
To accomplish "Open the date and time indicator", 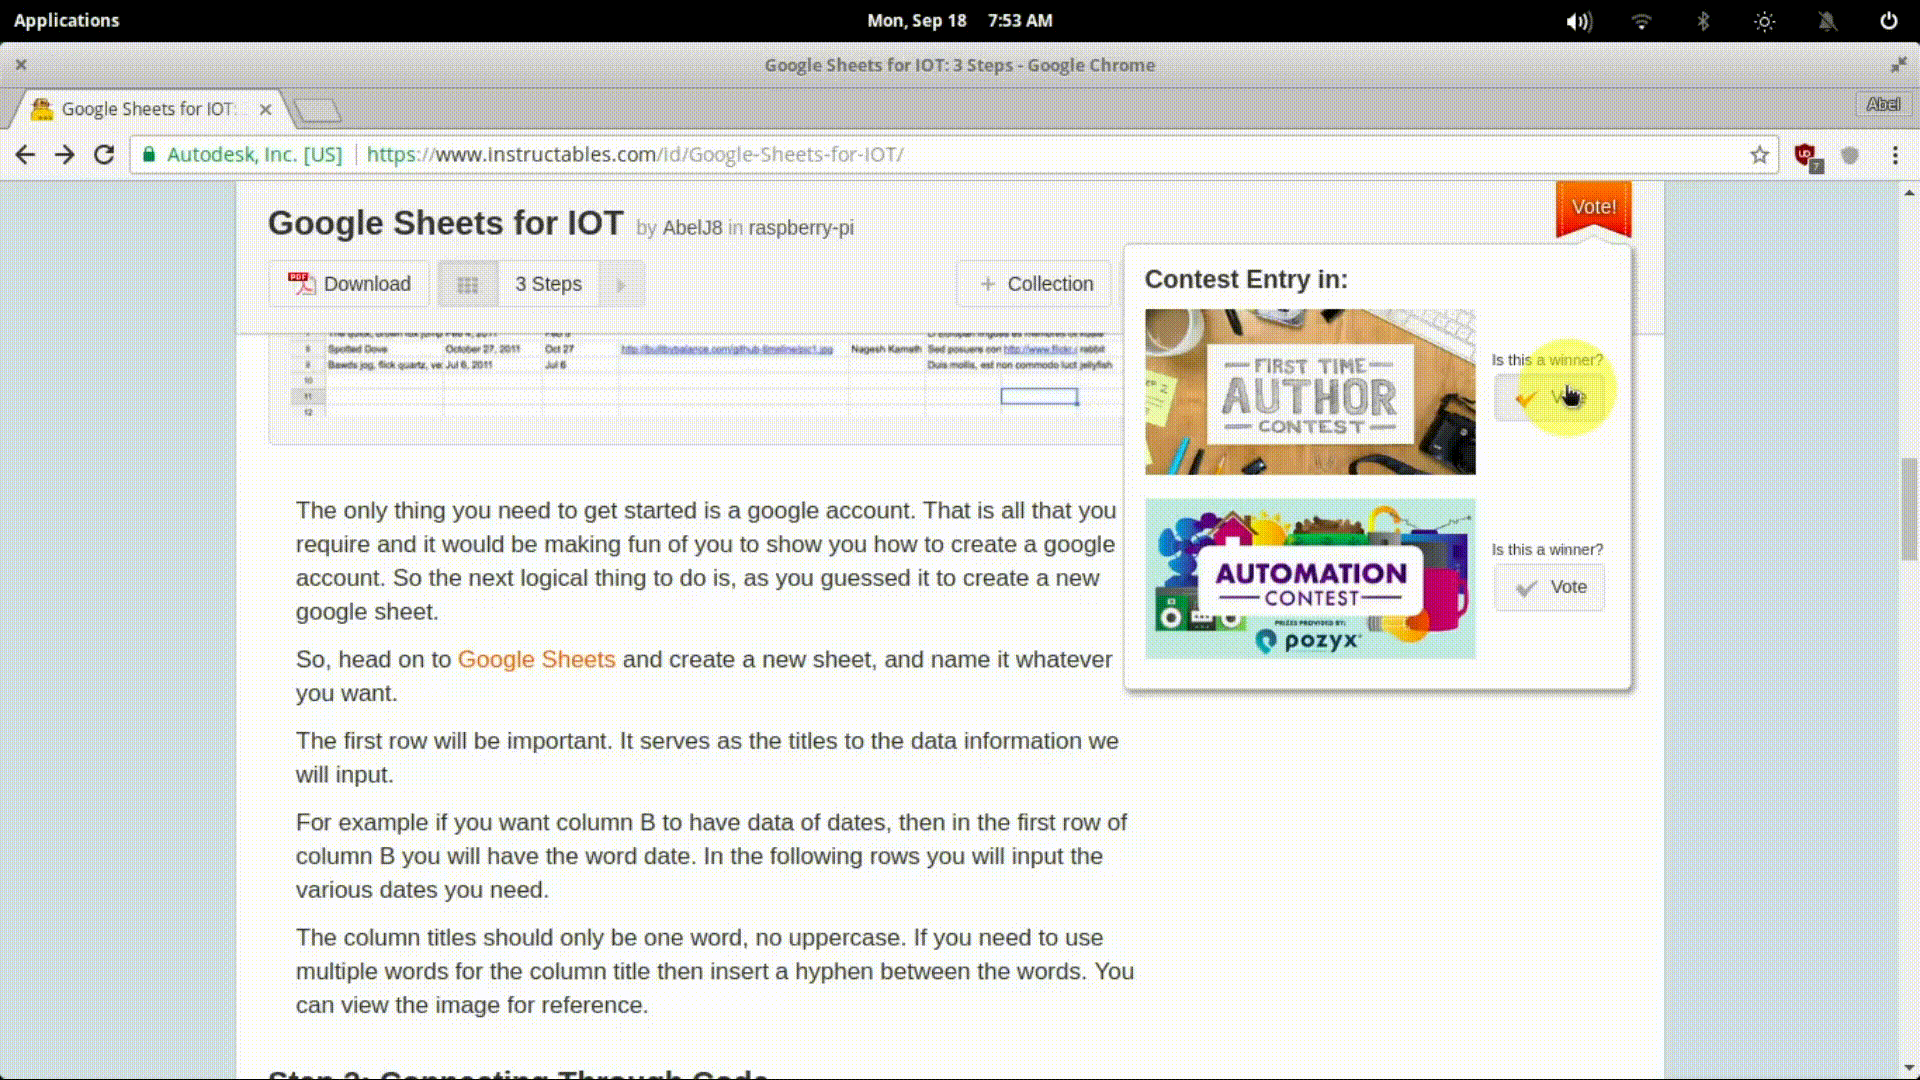I will 959,21.
